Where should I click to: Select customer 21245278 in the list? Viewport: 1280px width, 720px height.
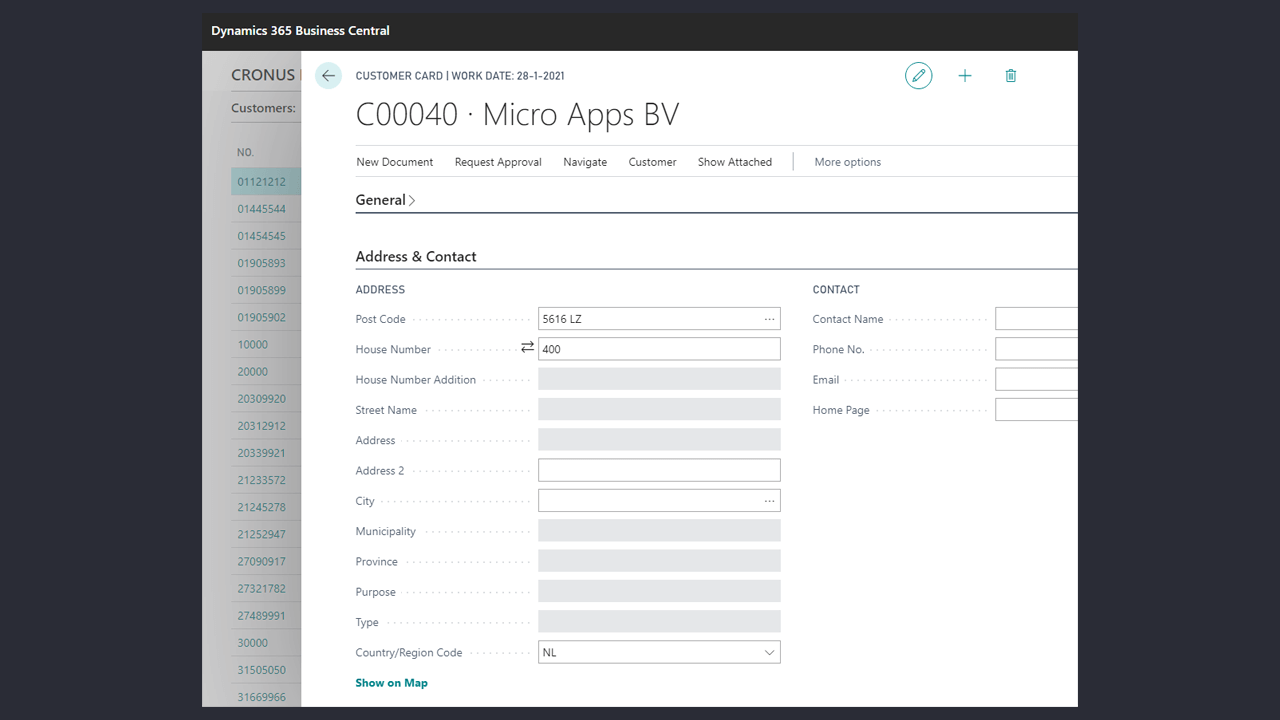(x=262, y=507)
